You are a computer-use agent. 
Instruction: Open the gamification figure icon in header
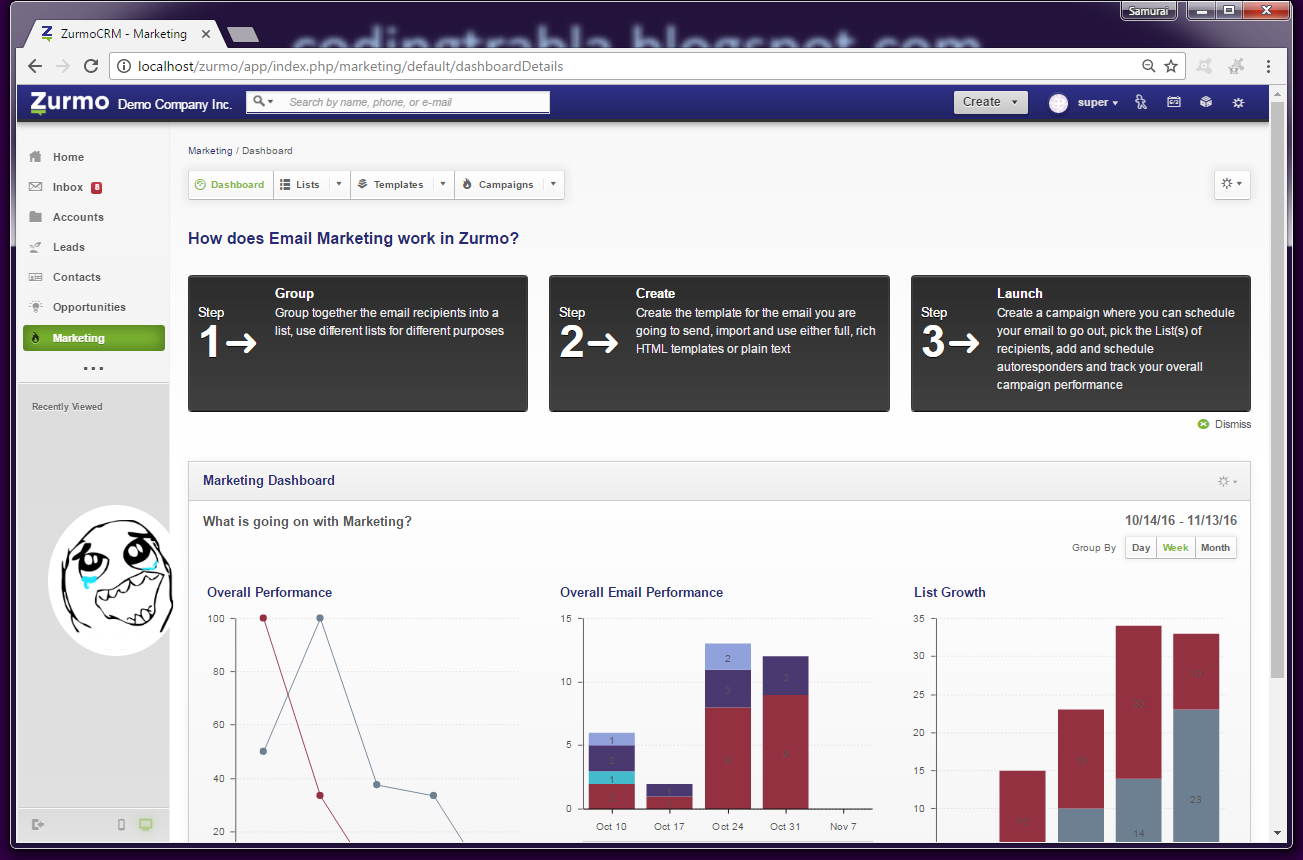pos(1141,102)
